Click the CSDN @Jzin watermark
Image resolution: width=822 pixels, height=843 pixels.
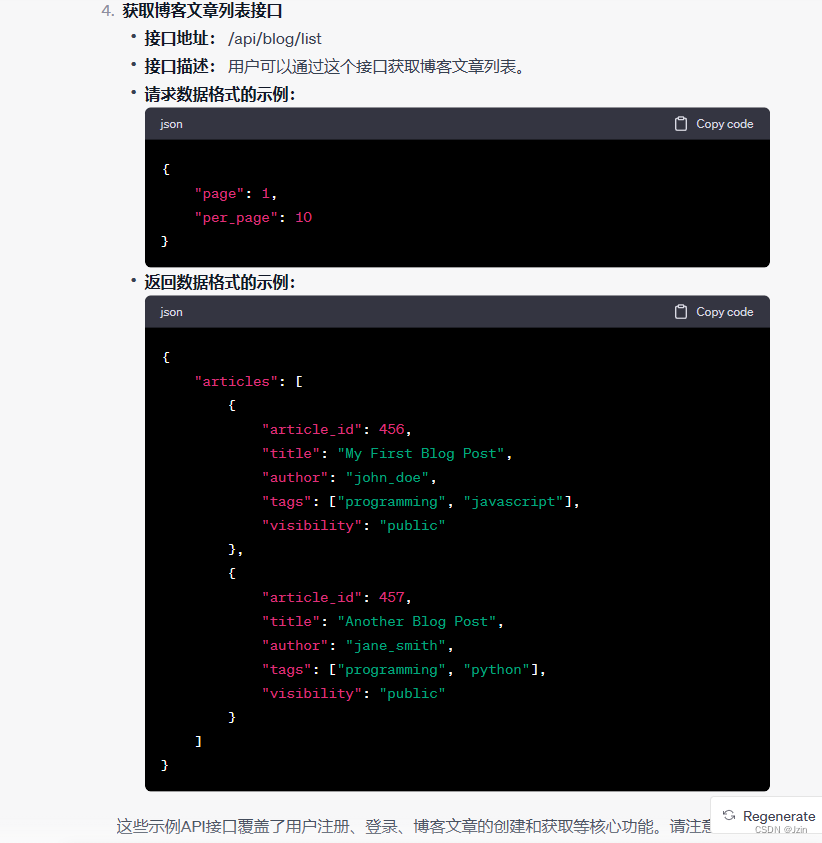pyautogui.click(x=781, y=829)
